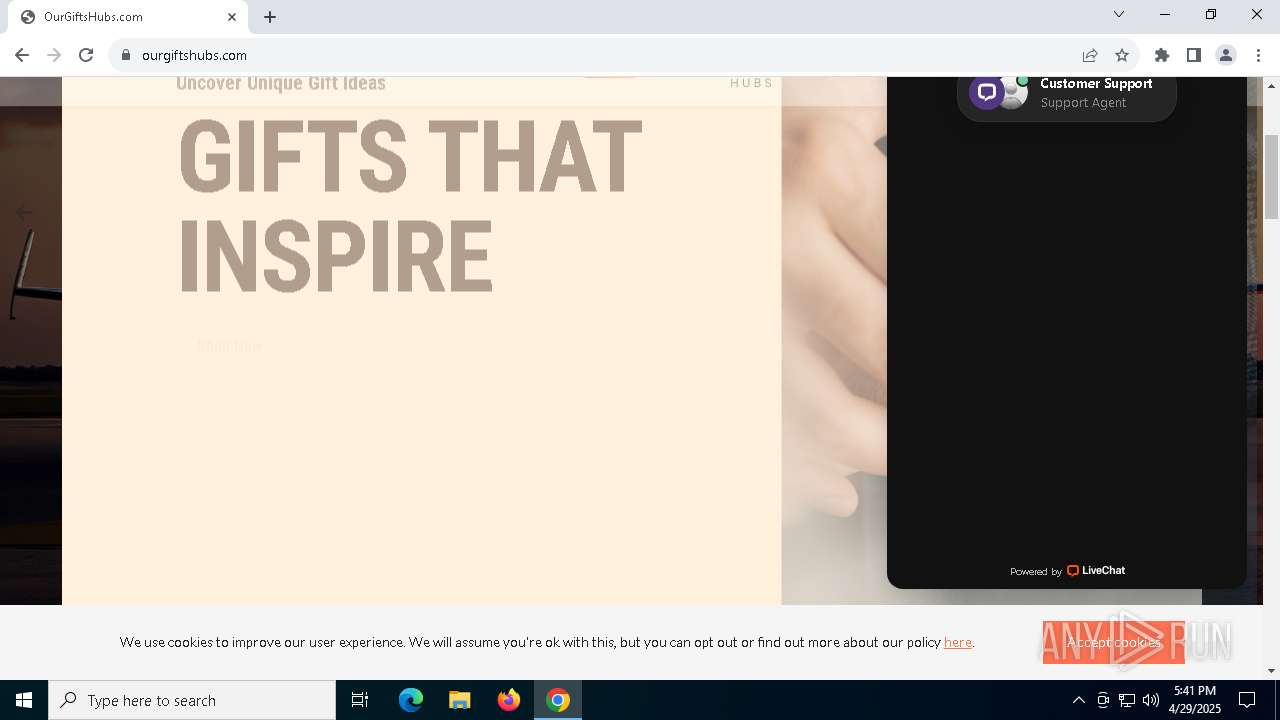Viewport: 1280px width, 720px height.
Task: Open the cookie policy 'here' link
Action: pyautogui.click(x=957, y=642)
